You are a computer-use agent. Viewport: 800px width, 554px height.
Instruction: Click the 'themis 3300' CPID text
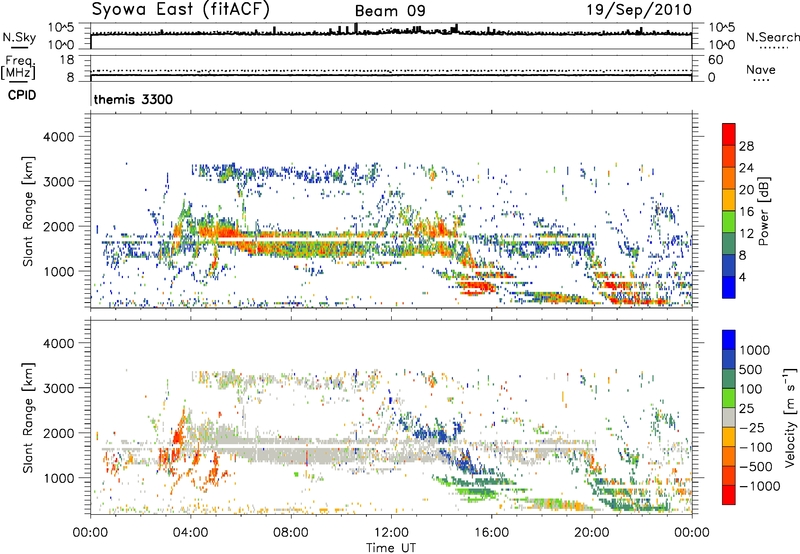(133, 99)
